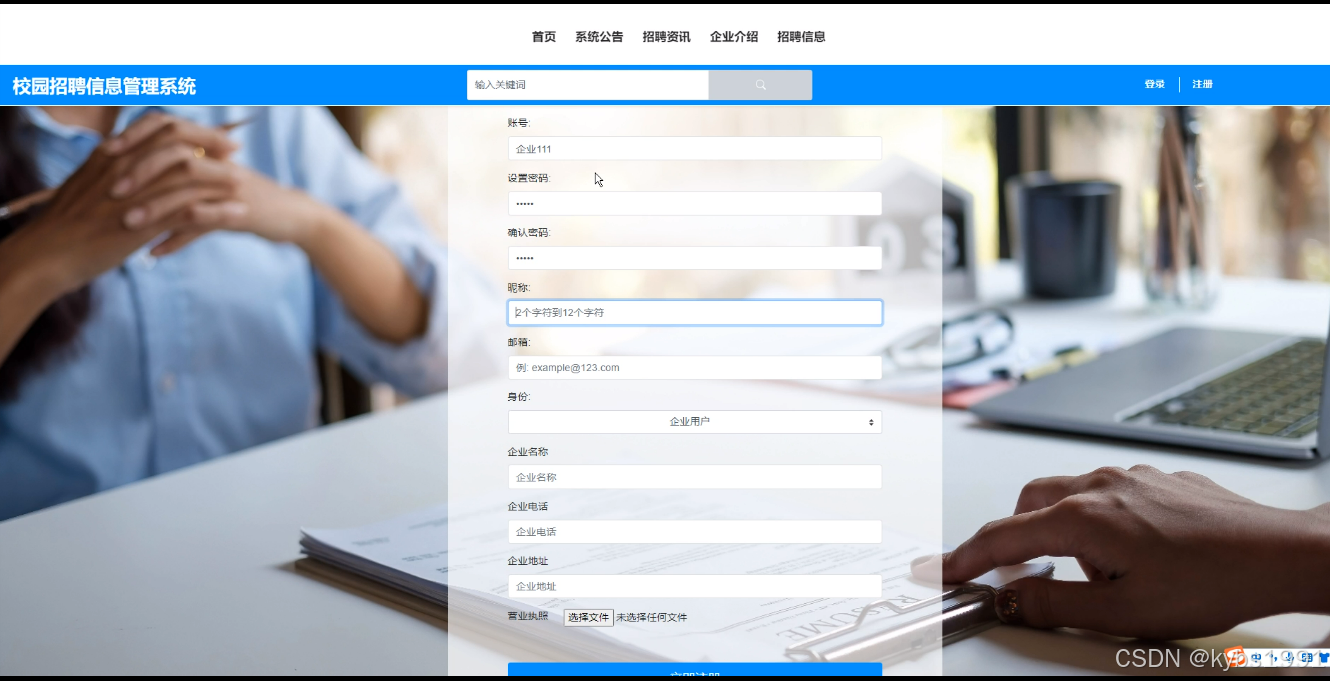Click the 未选择任何文件 text
The width and height of the screenshot is (1330, 681).
pos(651,618)
